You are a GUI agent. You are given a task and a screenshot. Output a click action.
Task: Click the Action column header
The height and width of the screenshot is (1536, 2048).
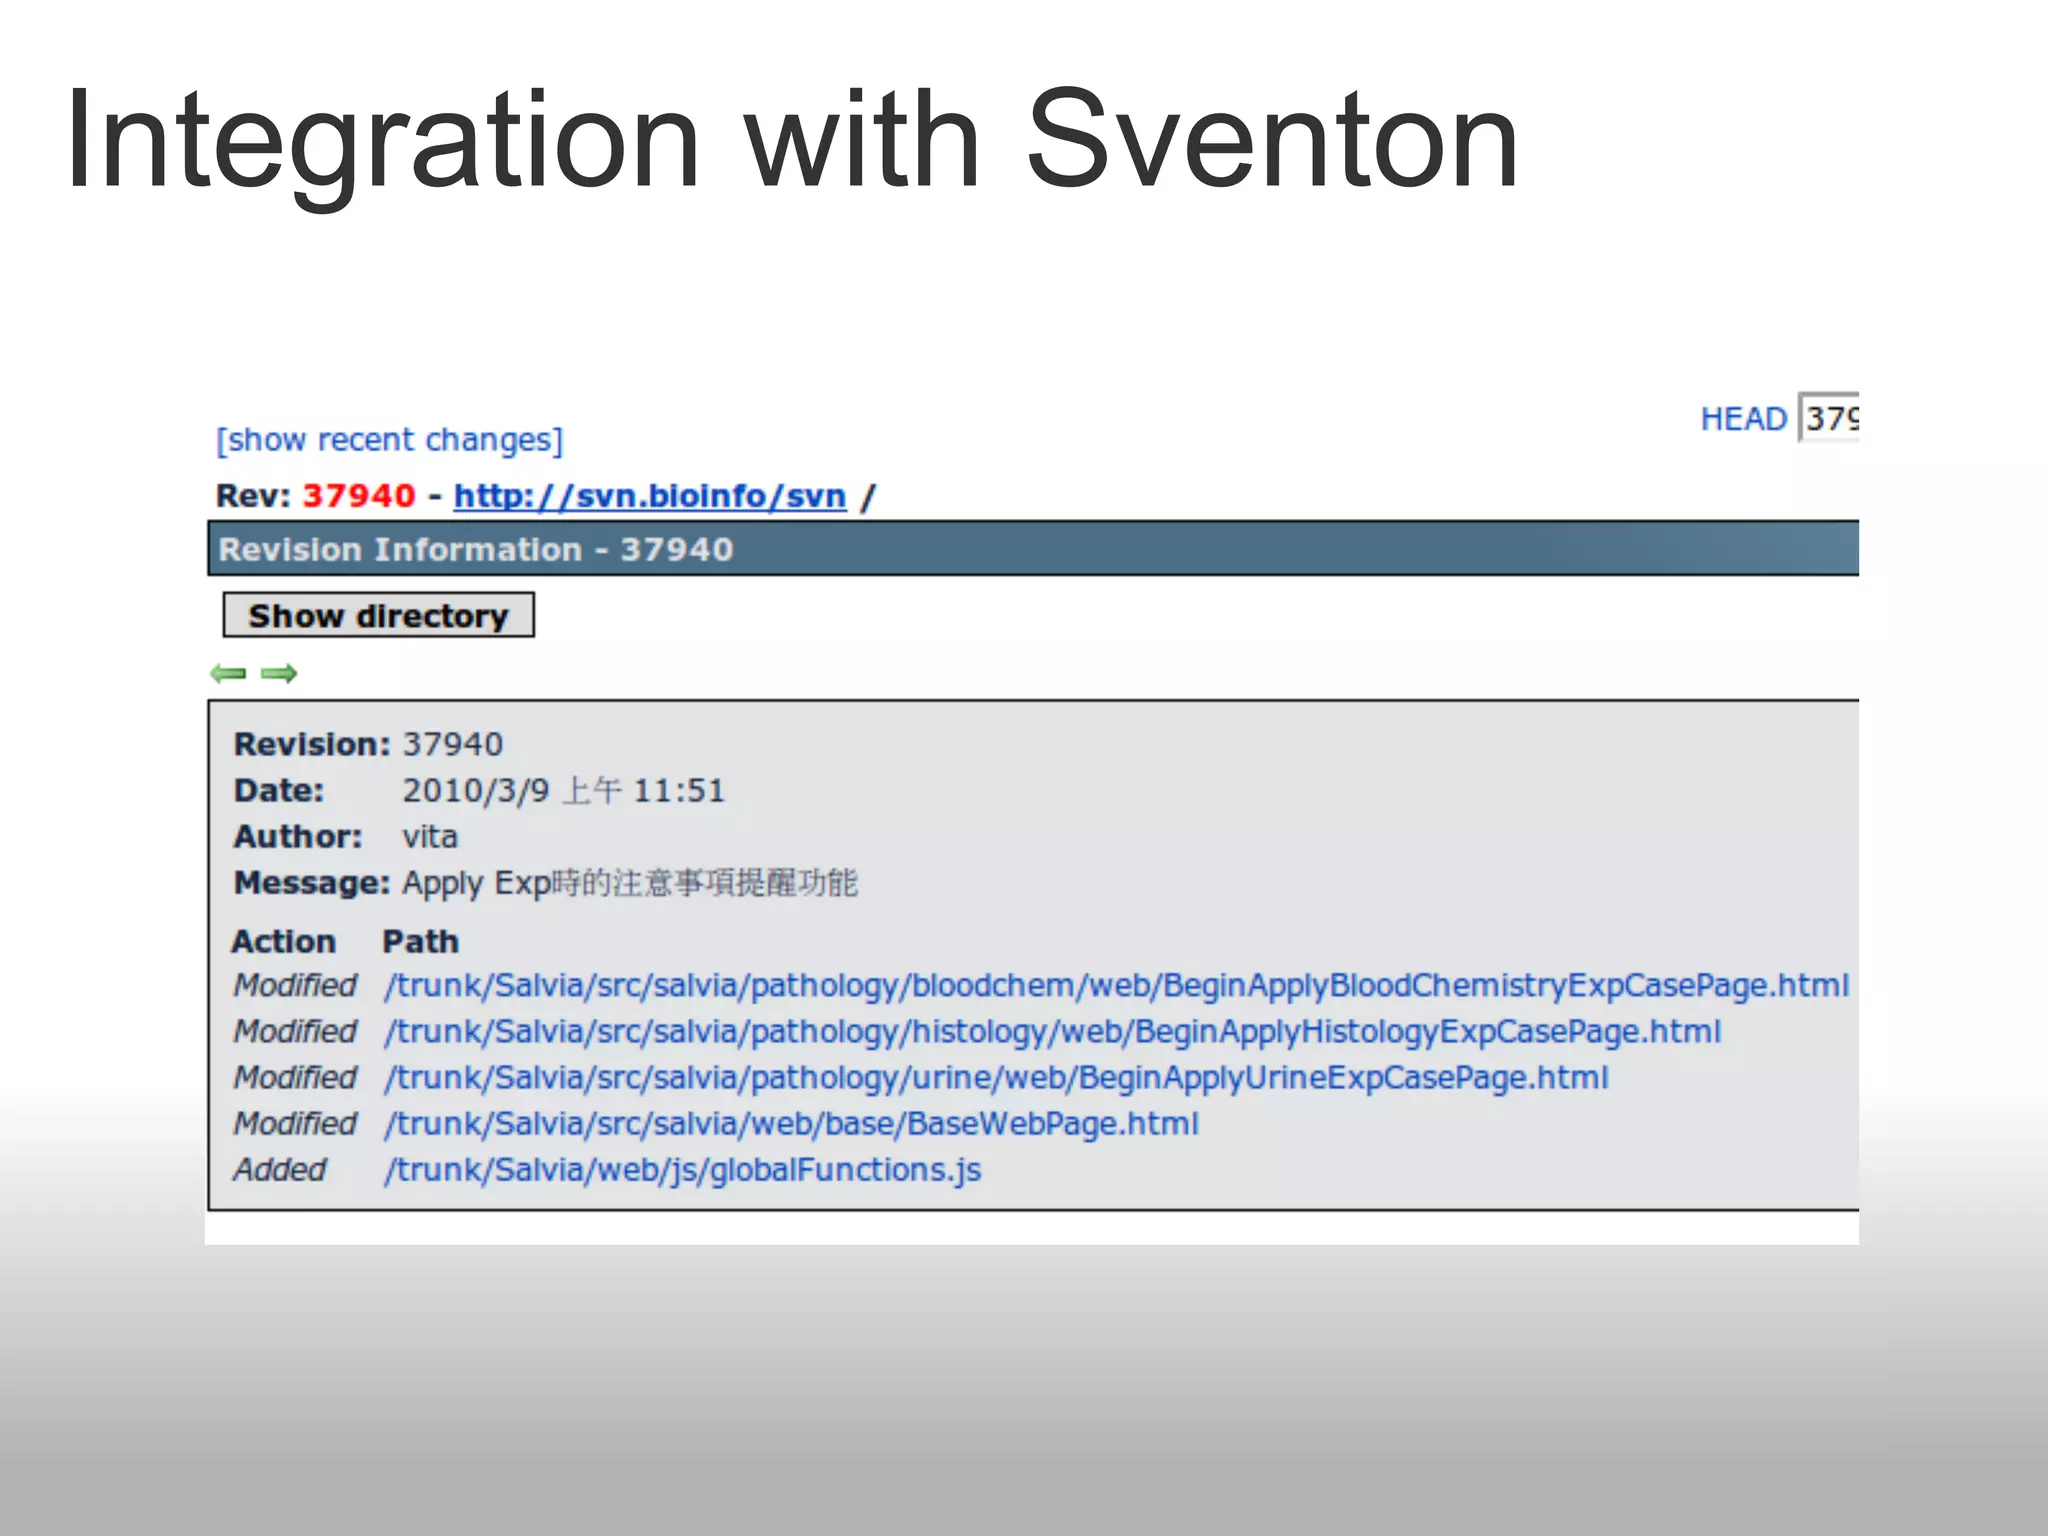point(284,941)
